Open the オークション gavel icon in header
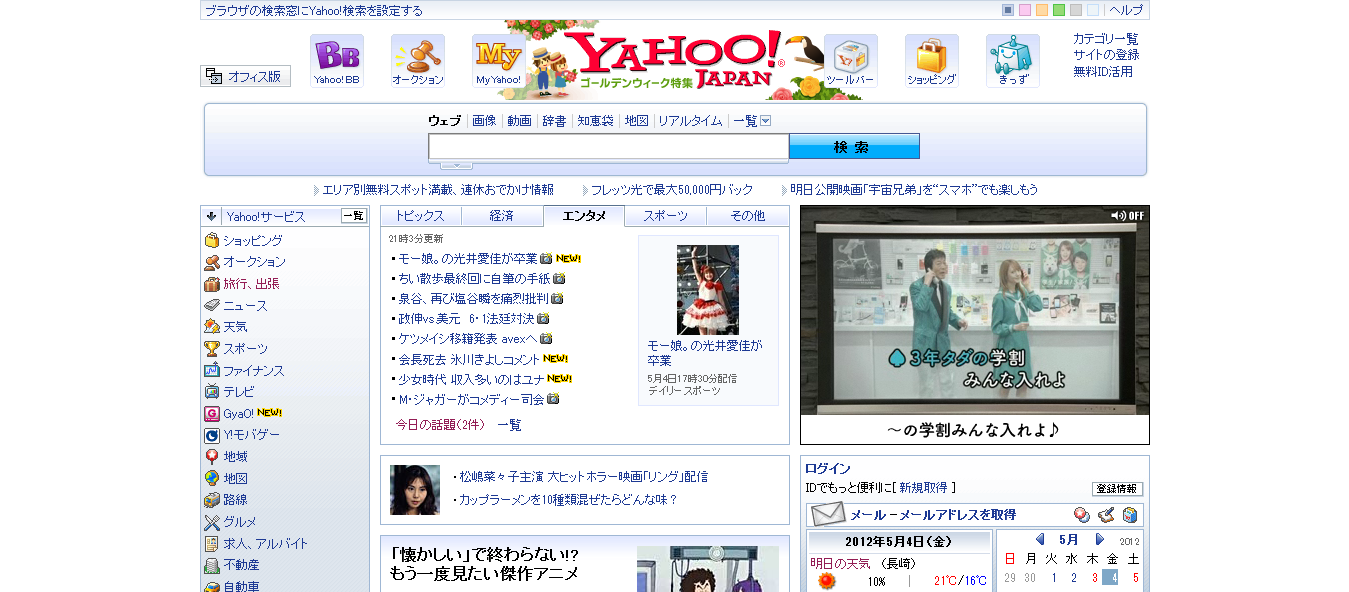 [x=418, y=61]
